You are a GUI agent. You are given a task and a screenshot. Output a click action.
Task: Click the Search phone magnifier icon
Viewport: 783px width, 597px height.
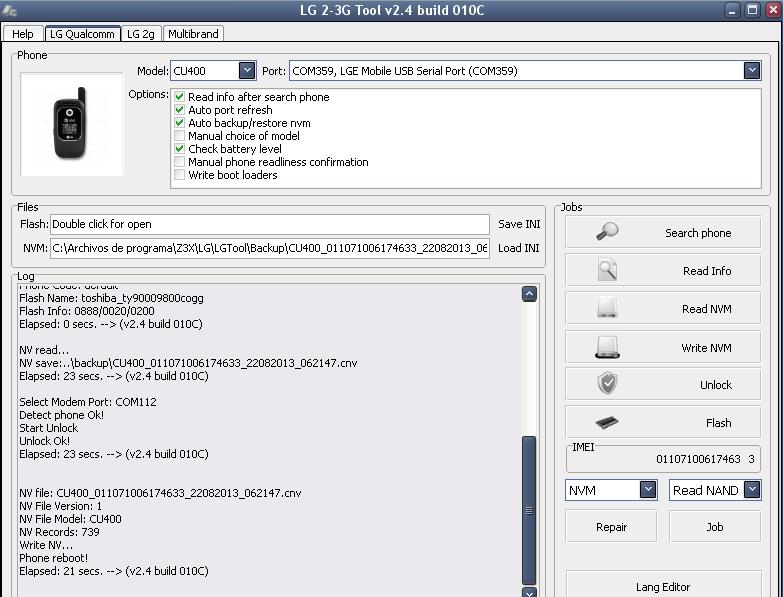pyautogui.click(x=607, y=232)
